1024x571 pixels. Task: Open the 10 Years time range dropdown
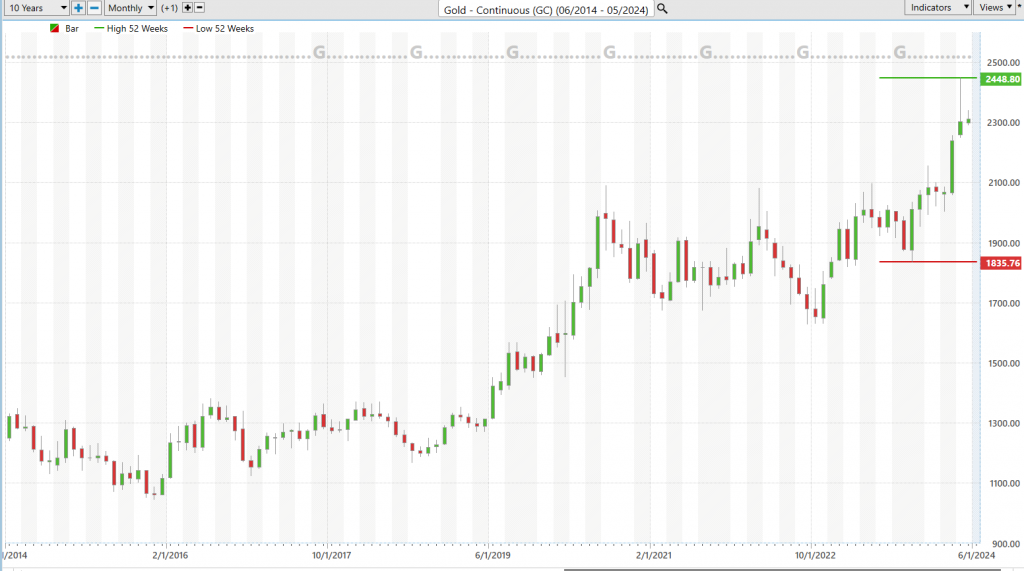[35, 8]
